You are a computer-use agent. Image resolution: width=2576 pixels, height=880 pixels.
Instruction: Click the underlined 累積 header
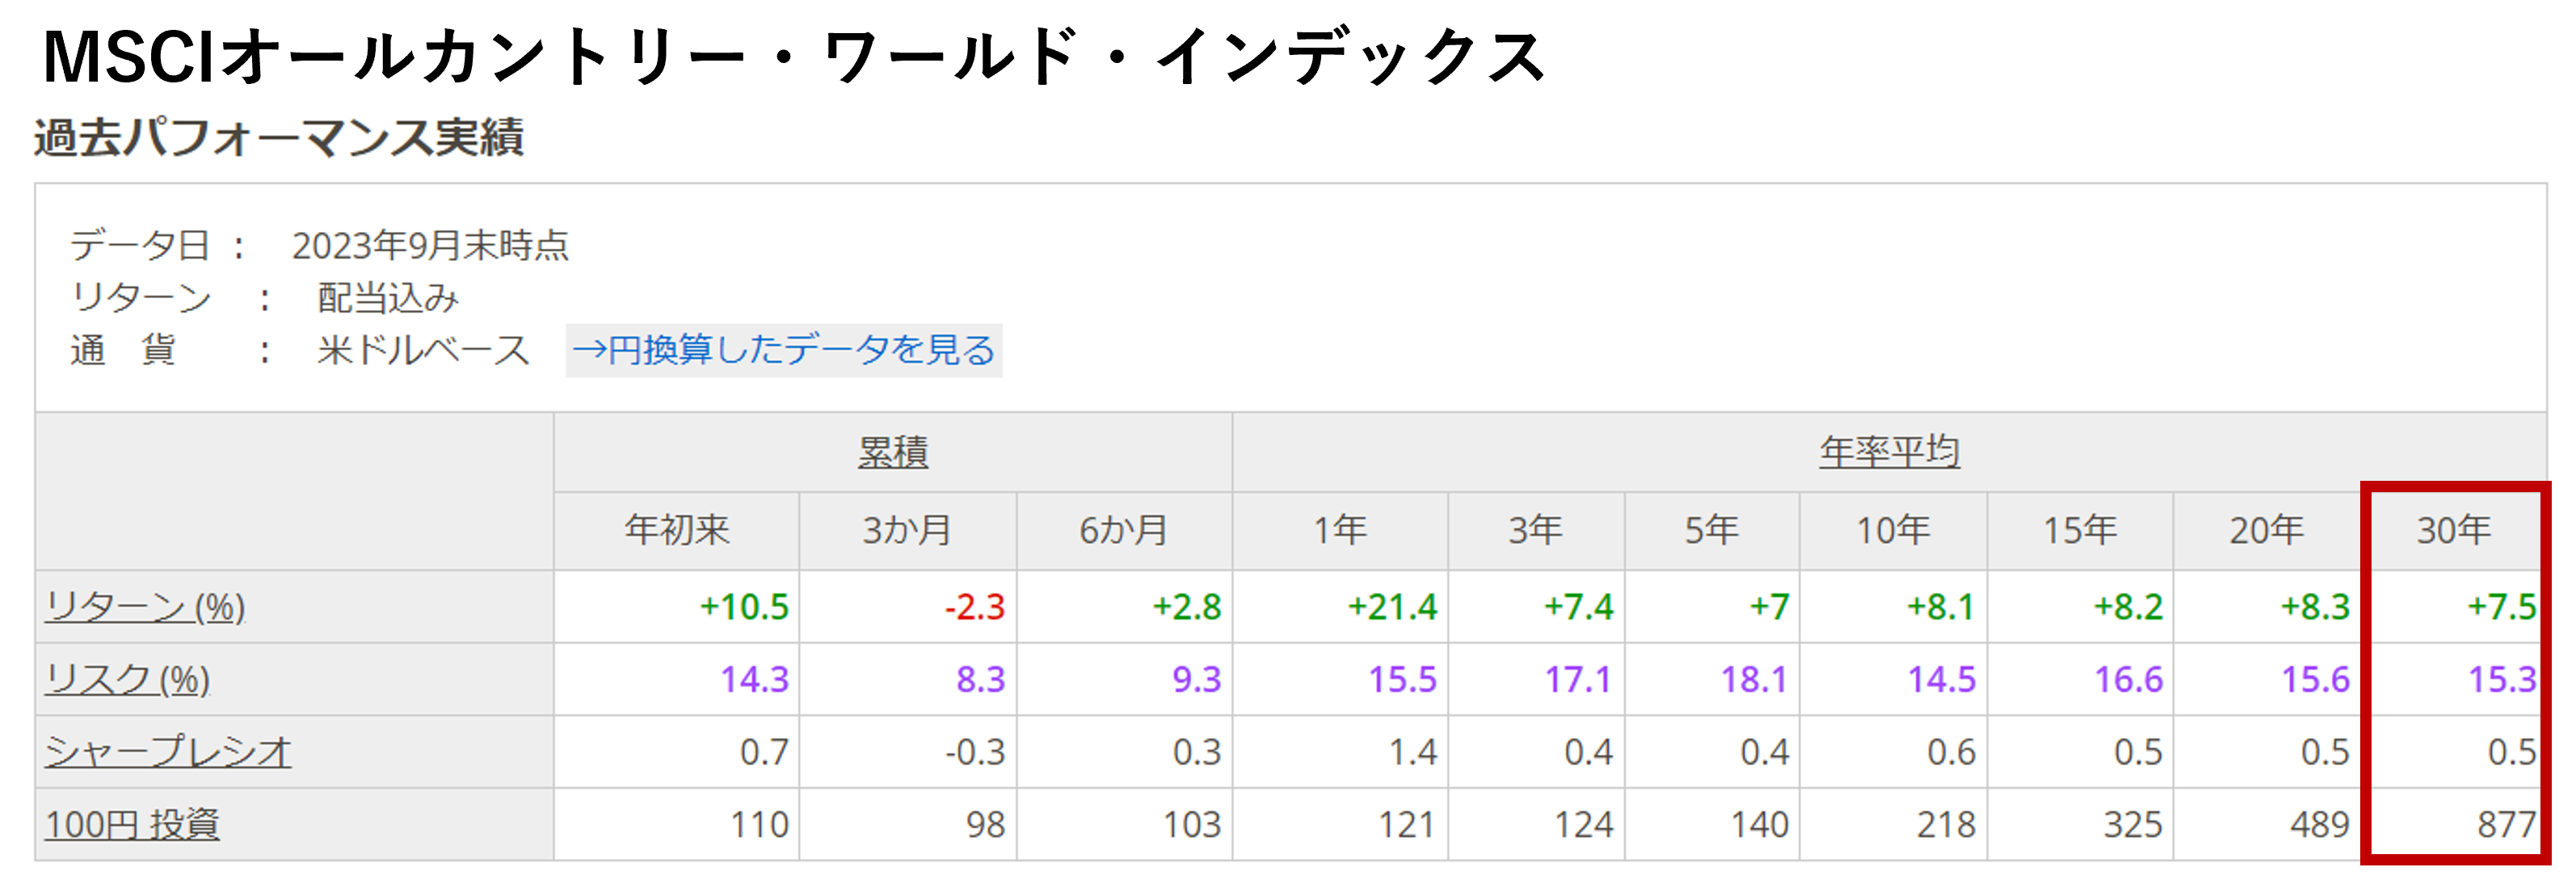(x=893, y=452)
